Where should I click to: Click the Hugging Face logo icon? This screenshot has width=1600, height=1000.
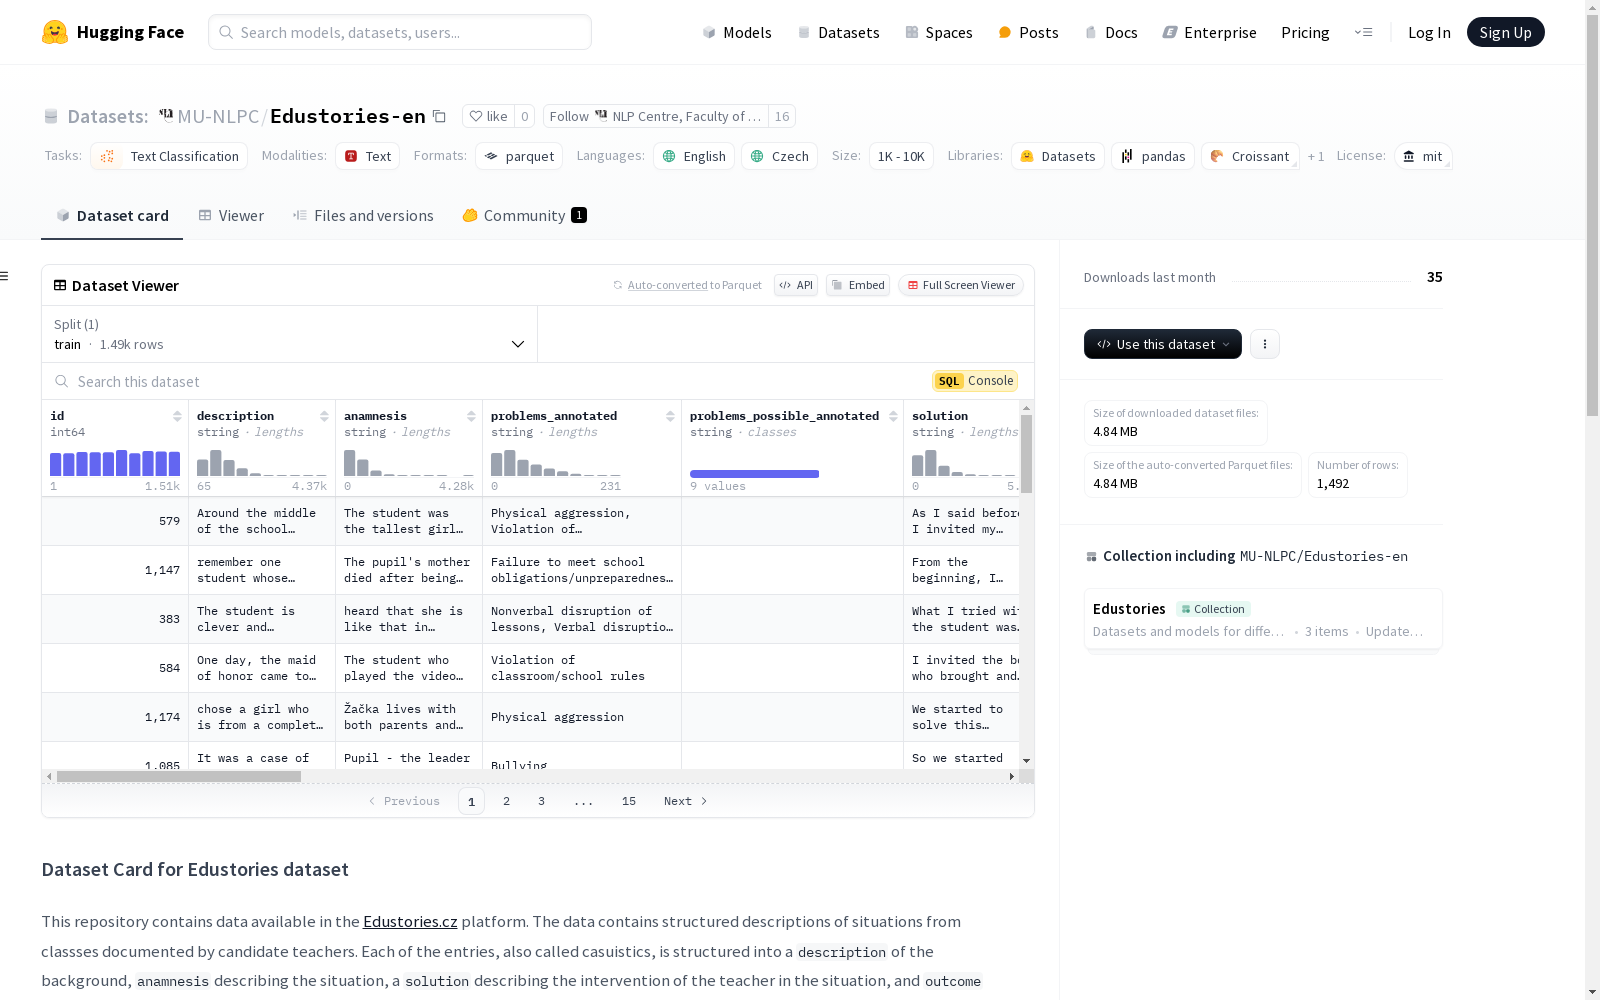click(x=55, y=32)
